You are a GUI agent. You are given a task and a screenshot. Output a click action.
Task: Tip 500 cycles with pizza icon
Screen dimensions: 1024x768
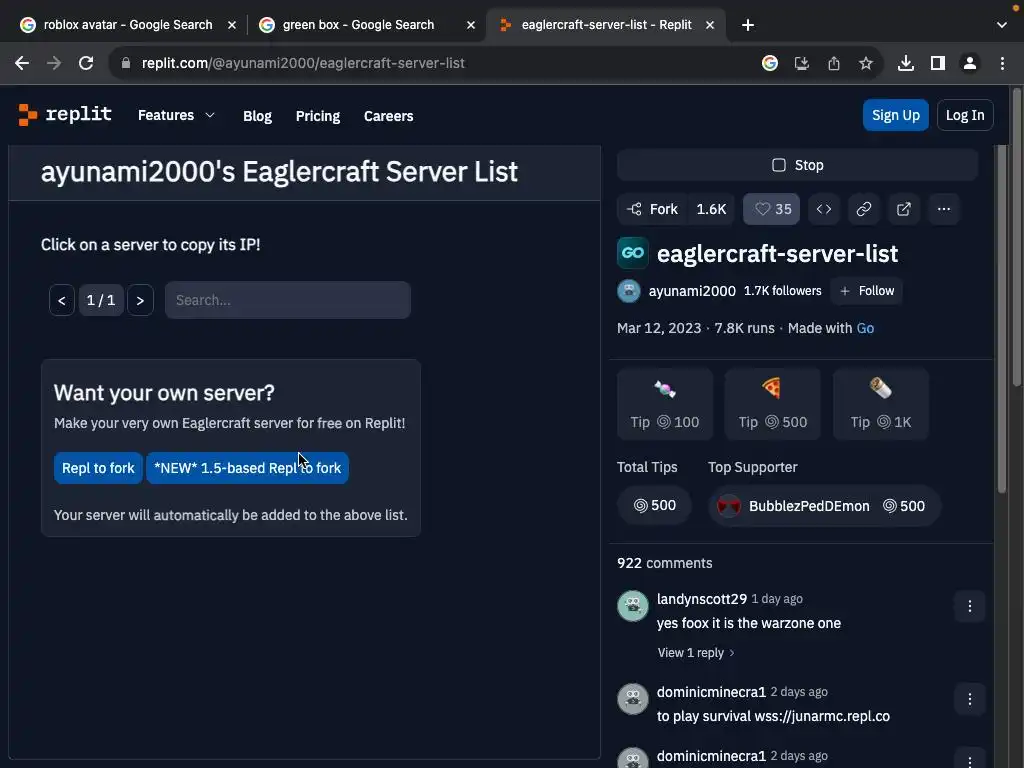pos(773,404)
